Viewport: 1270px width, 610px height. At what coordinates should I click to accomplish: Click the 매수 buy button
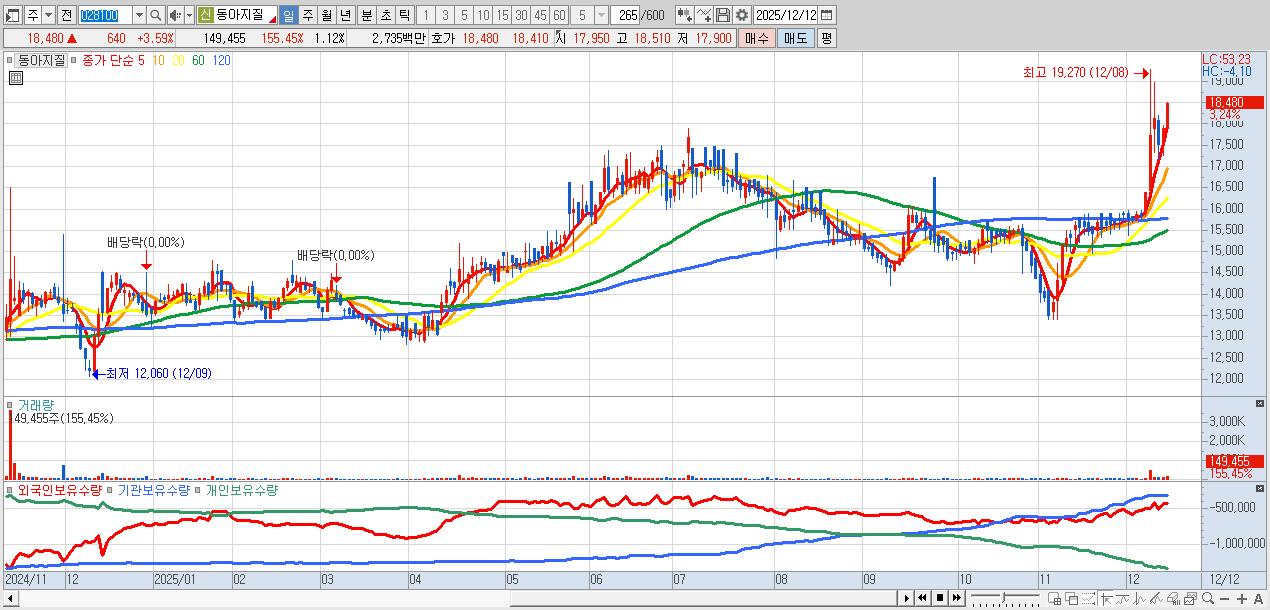757,38
